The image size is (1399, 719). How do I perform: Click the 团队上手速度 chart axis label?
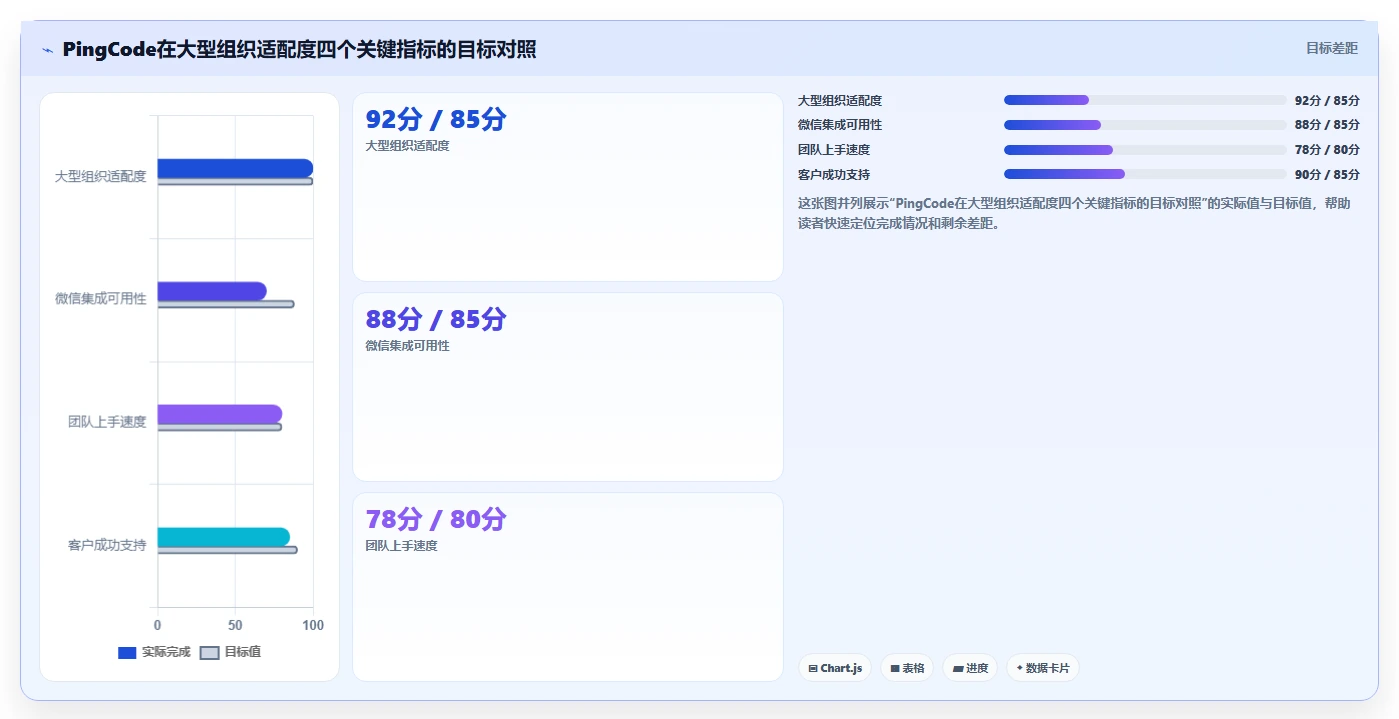[x=107, y=422]
